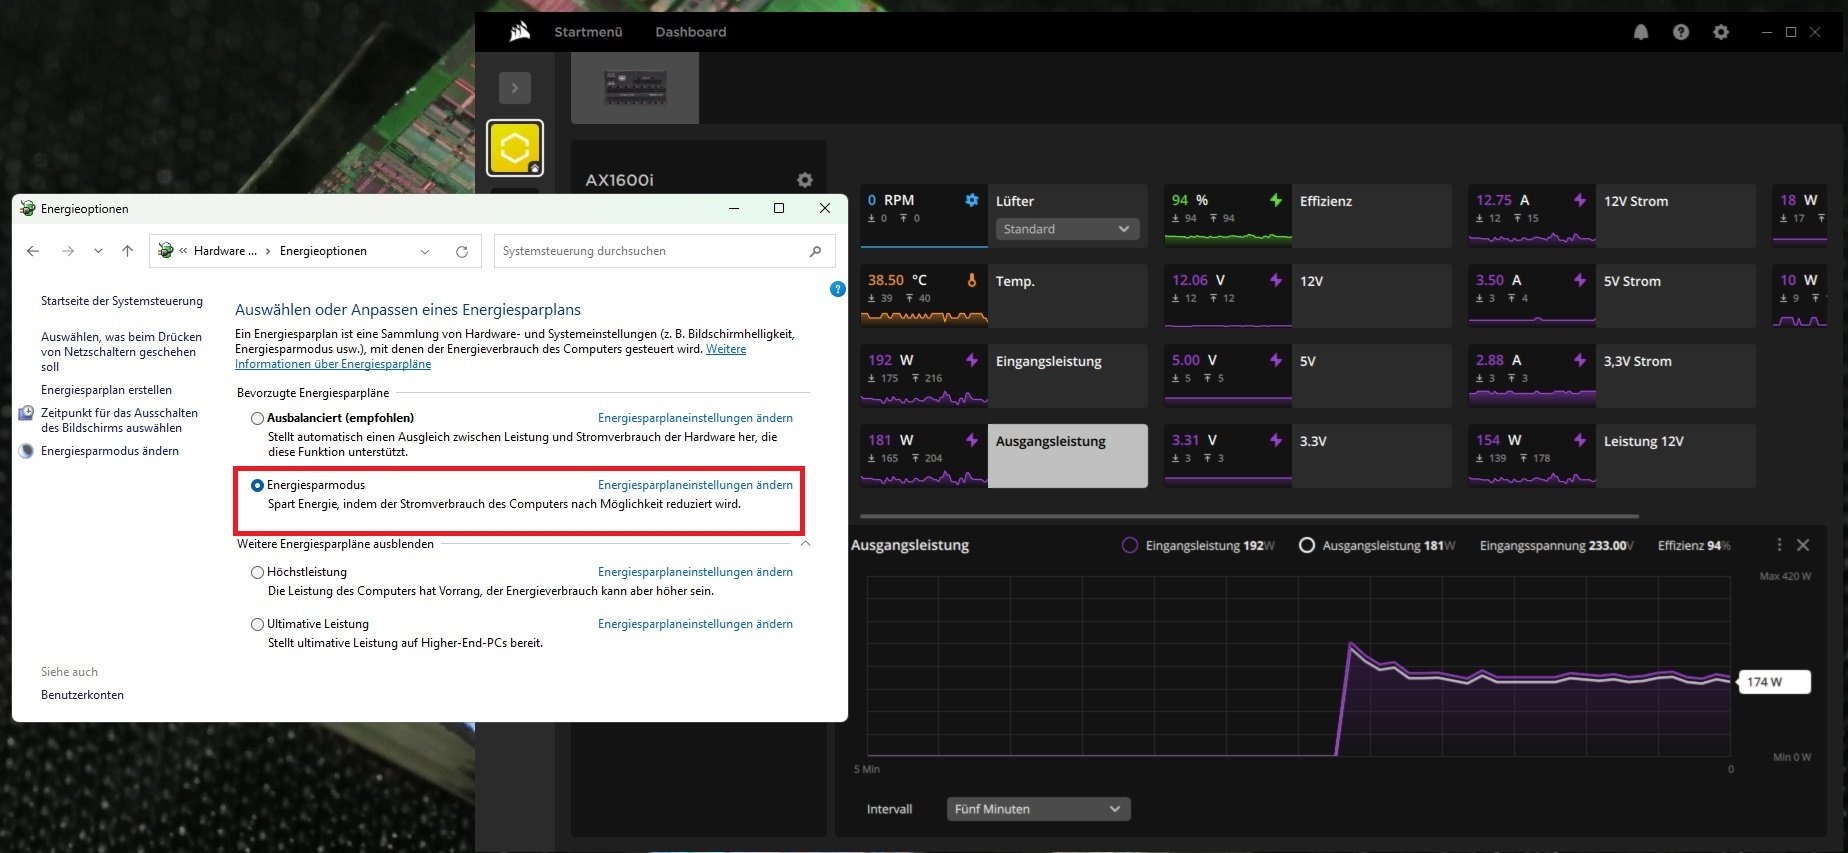Go back in Energieoptionen window
Image resolution: width=1848 pixels, height=853 pixels.
[33, 251]
